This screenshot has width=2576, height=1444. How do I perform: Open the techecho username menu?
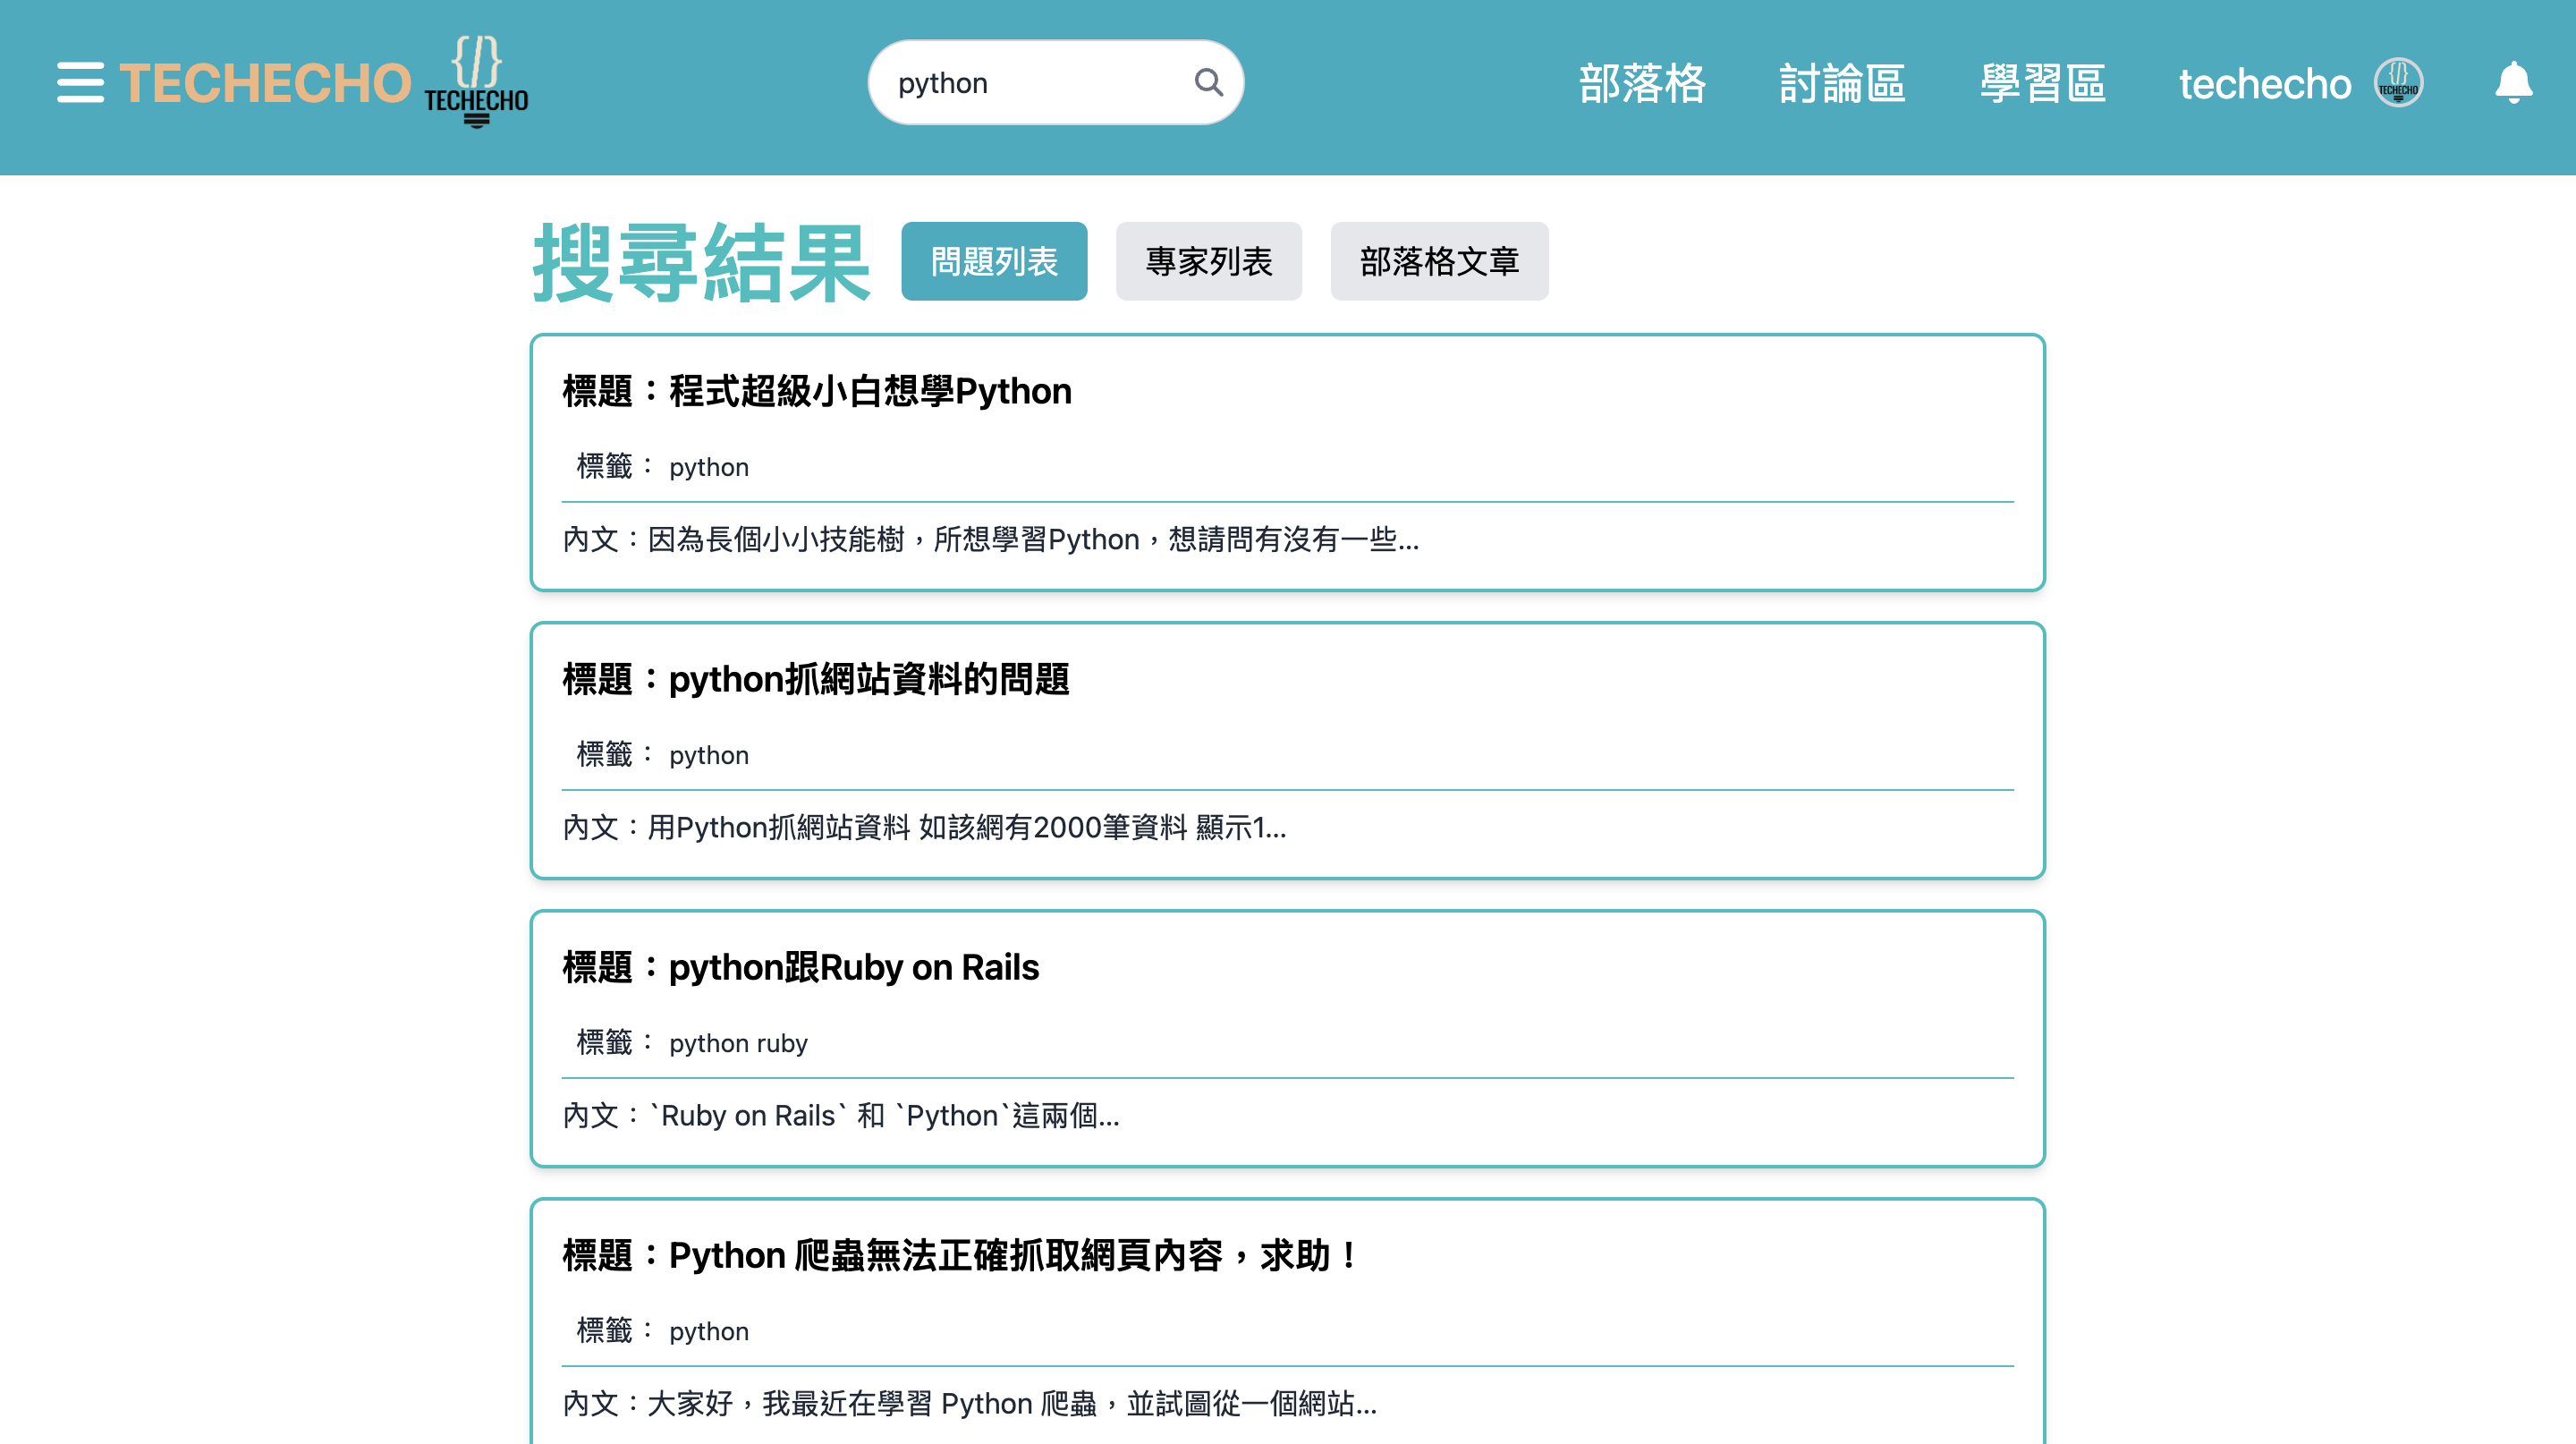coord(2264,84)
